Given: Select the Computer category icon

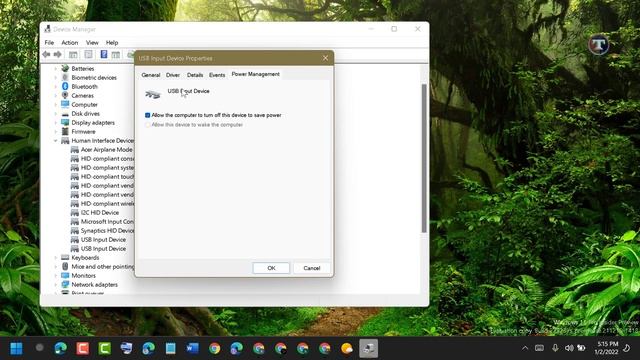Looking at the screenshot, I should (x=65, y=104).
